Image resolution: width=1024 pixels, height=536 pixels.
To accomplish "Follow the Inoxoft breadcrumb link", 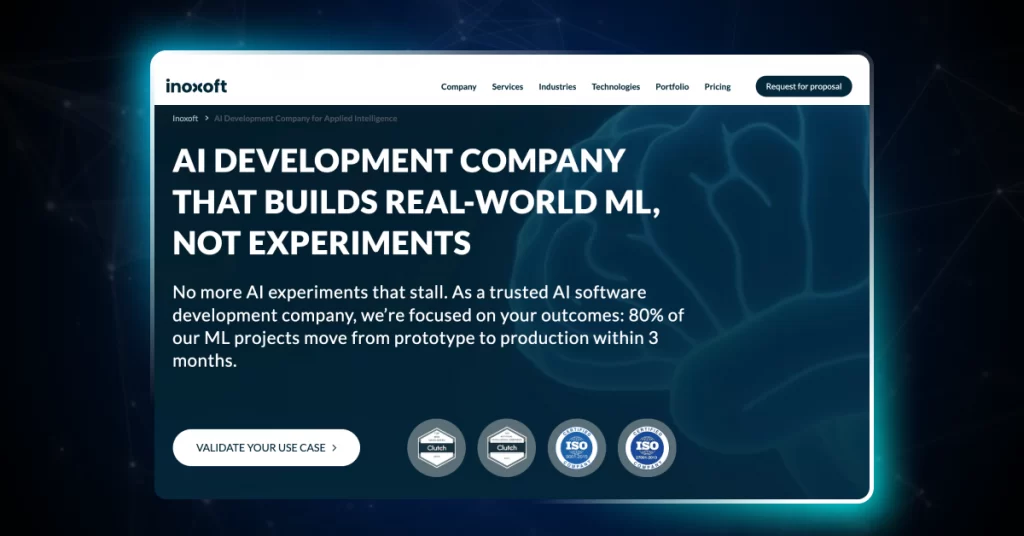I will (185, 118).
